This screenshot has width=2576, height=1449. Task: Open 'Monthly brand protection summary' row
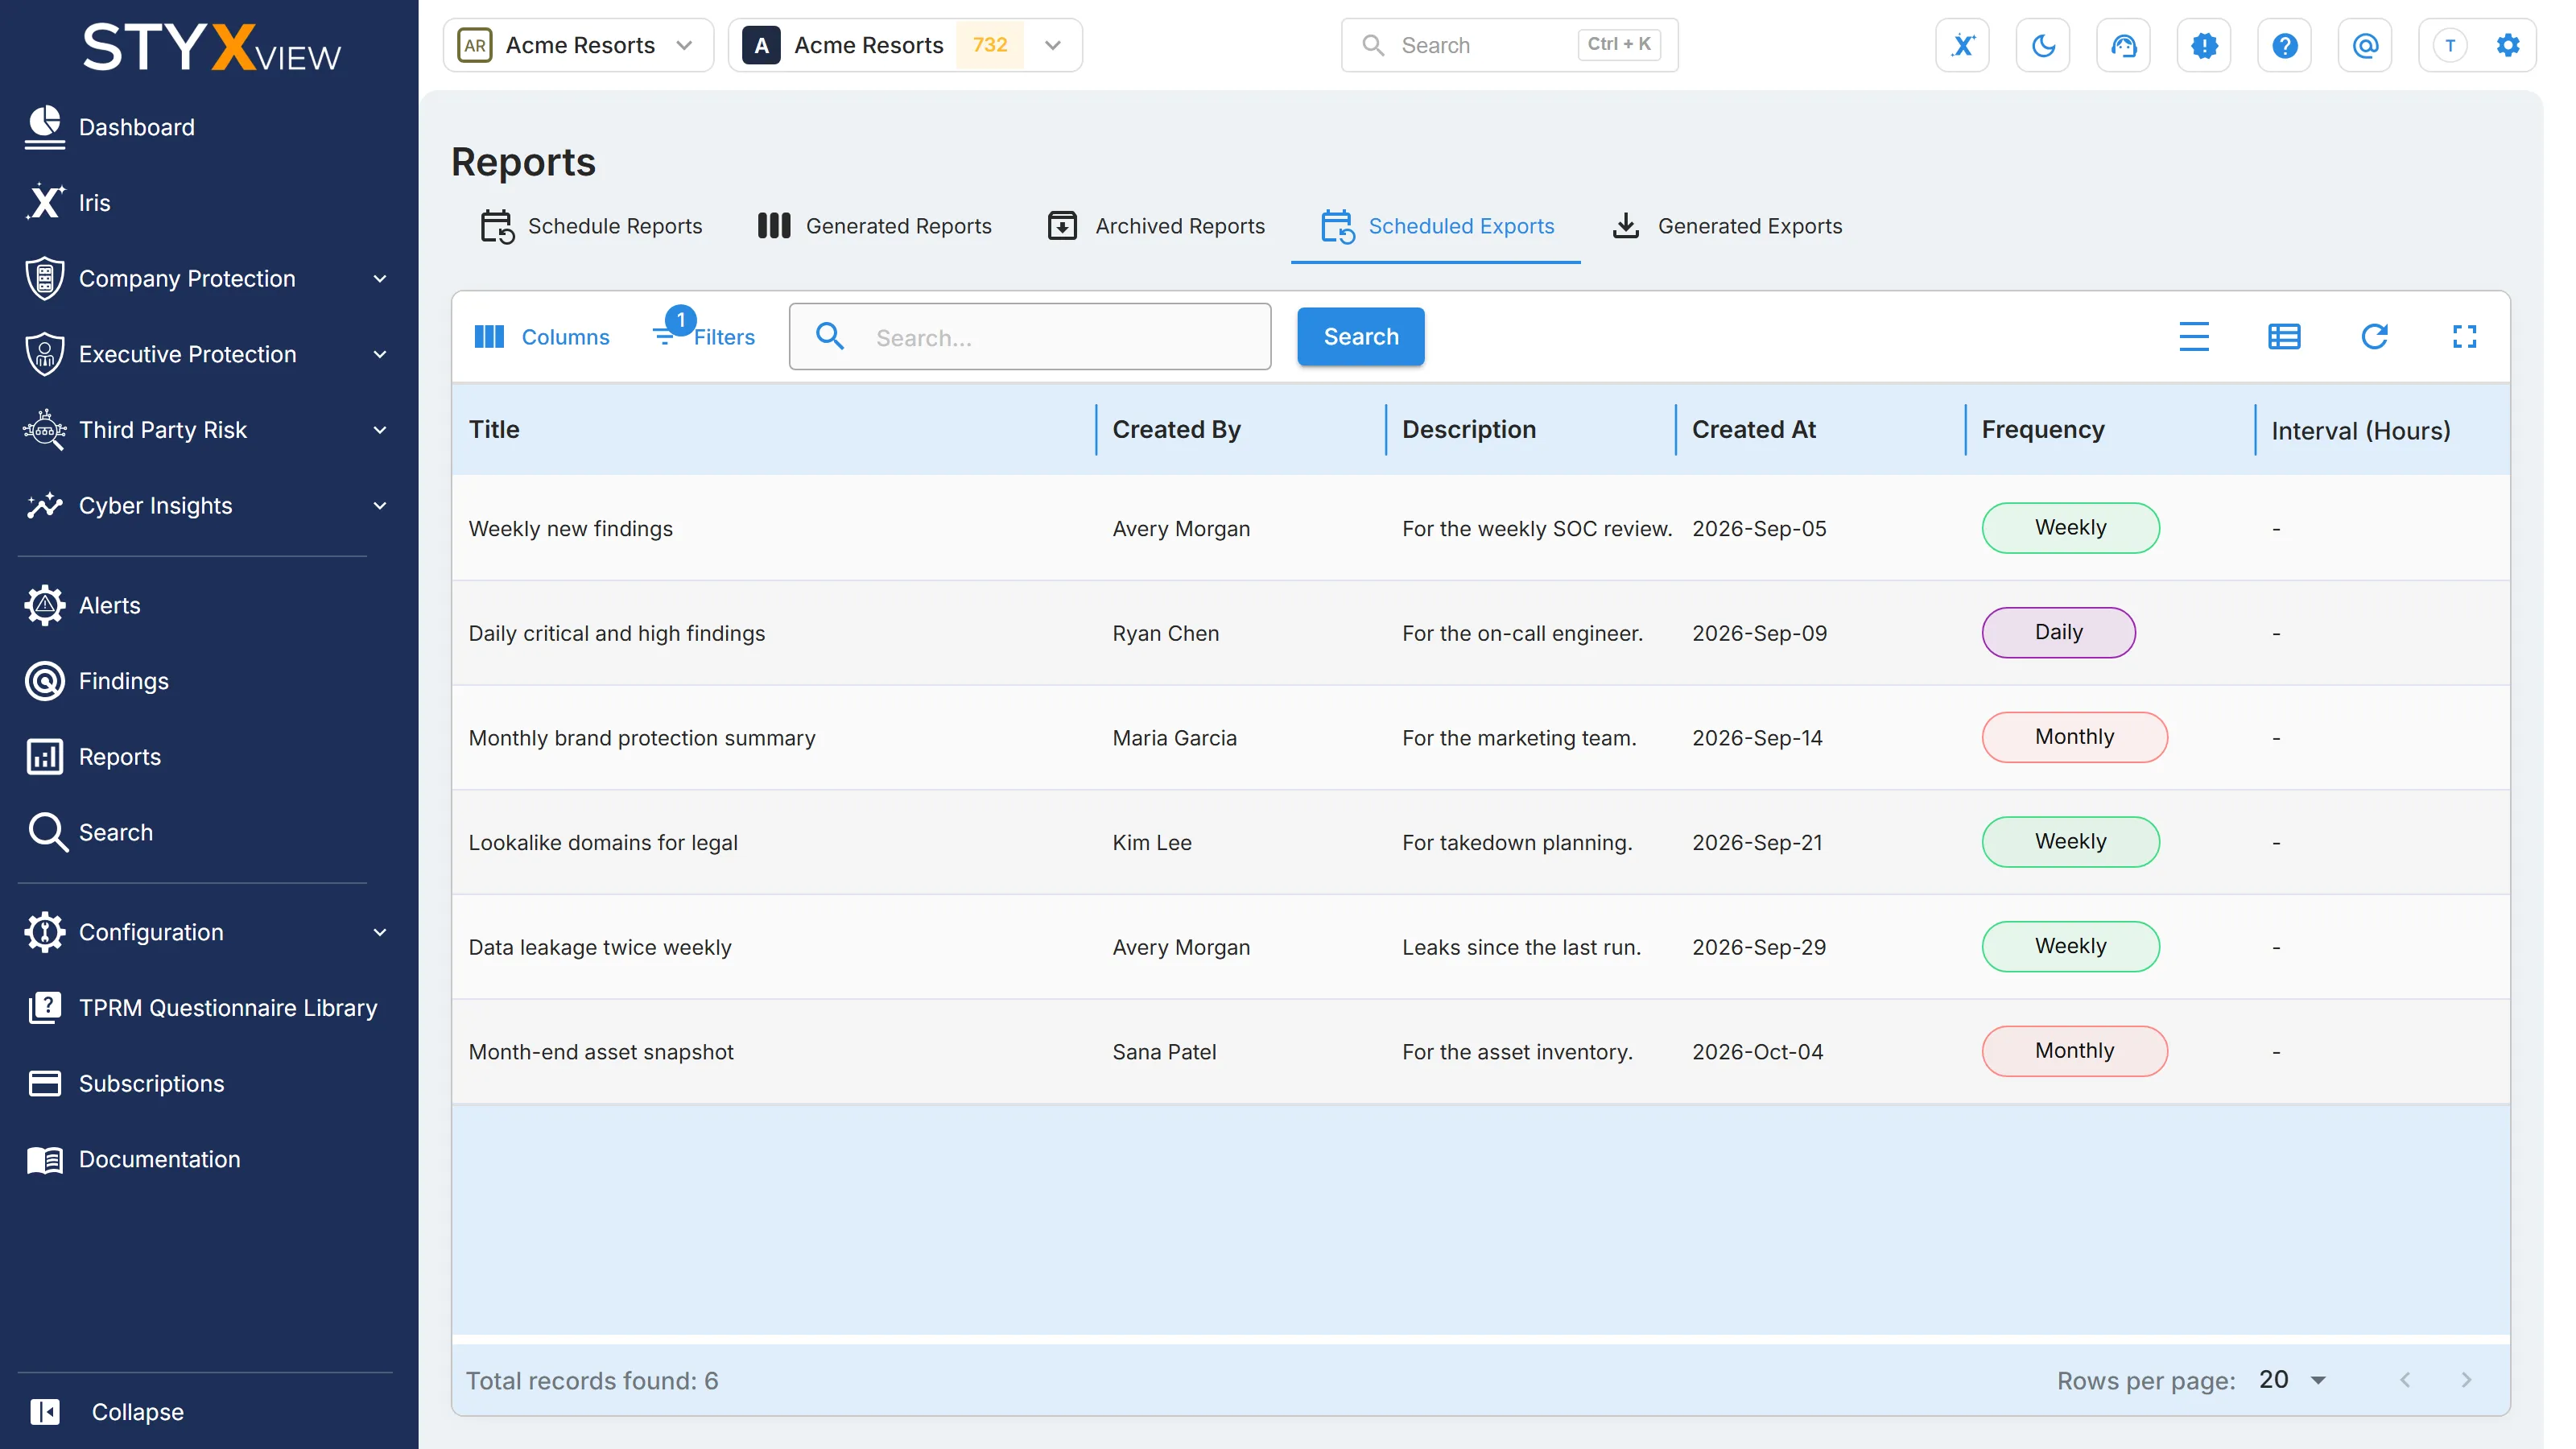point(1480,738)
